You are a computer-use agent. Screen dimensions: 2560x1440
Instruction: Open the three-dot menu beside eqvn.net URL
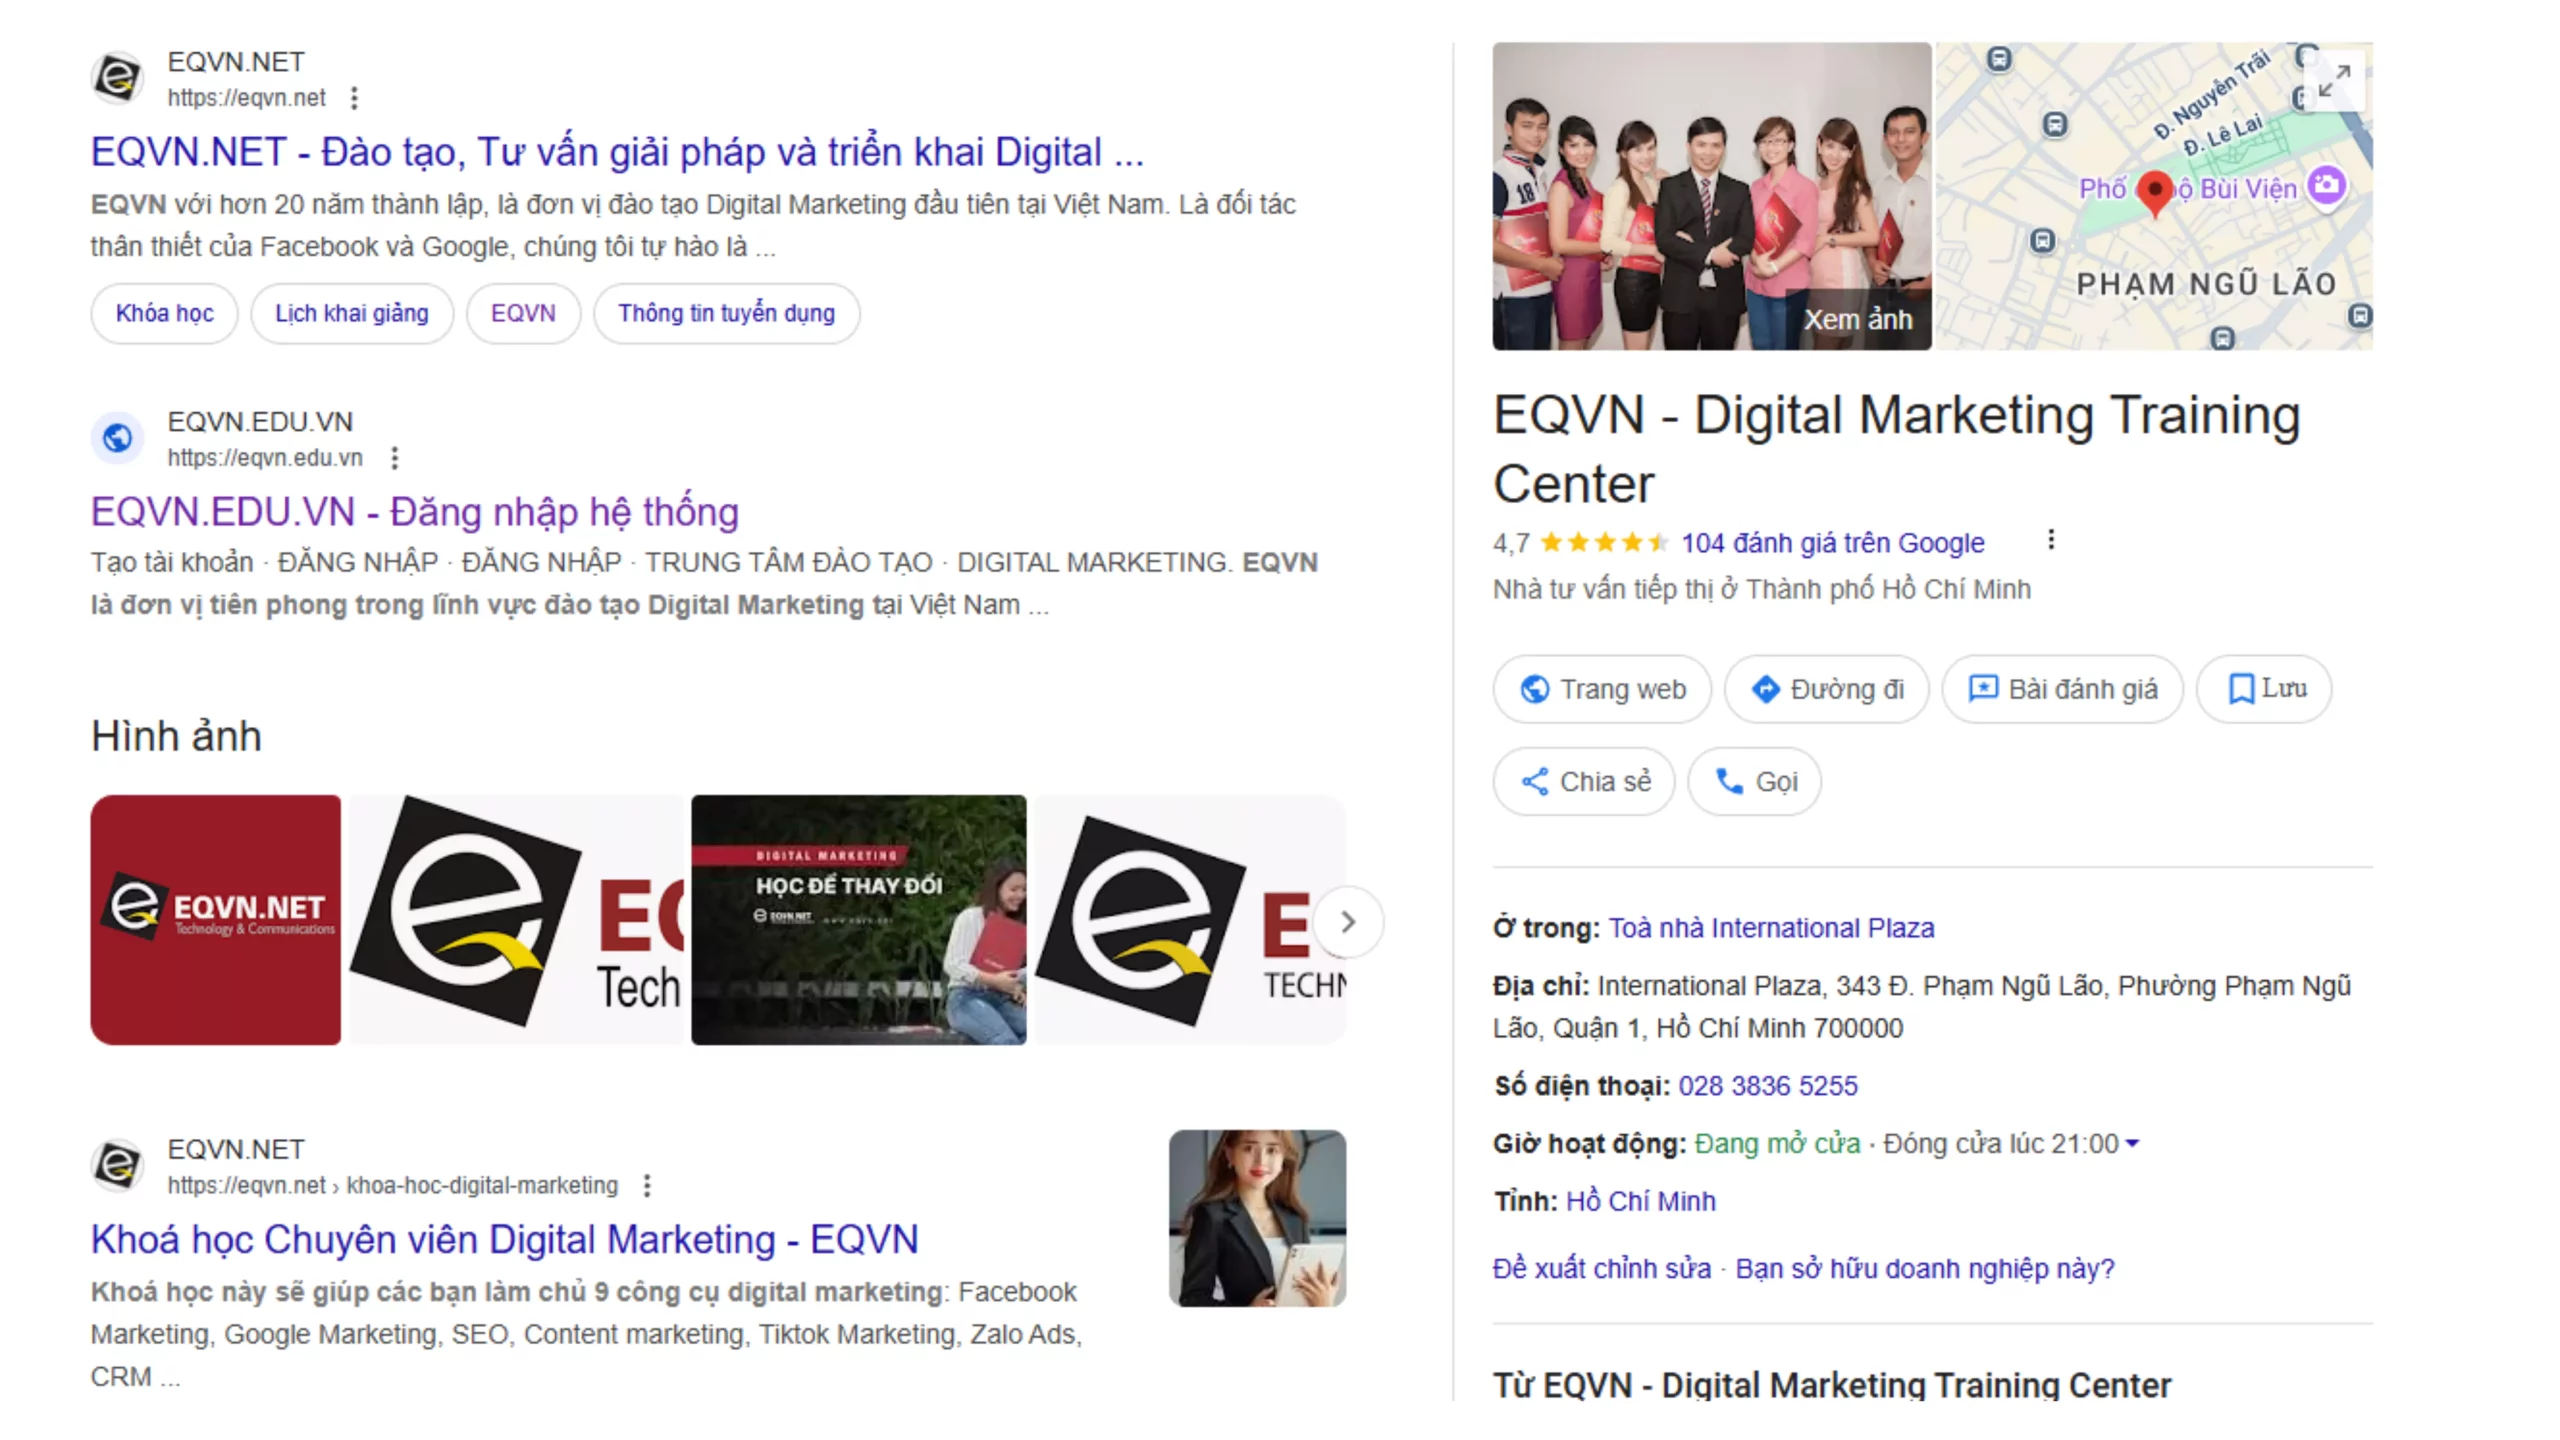(355, 97)
